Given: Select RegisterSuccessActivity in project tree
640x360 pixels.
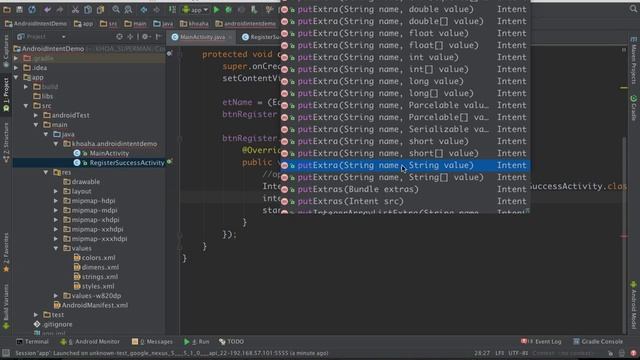Looking at the screenshot, I should pyautogui.click(x=127, y=163).
